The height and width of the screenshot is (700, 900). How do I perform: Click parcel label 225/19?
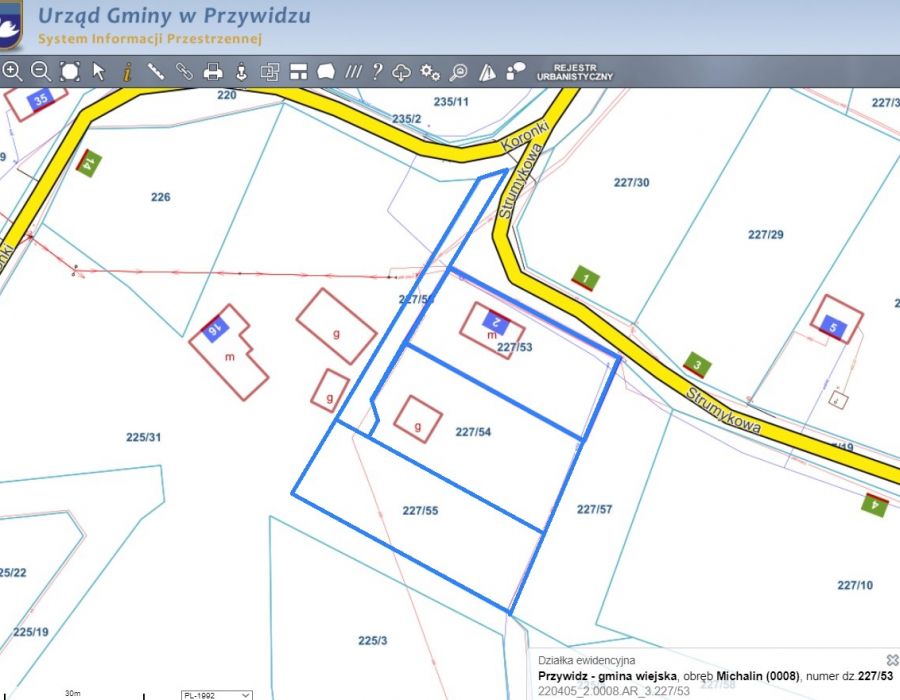point(31,632)
